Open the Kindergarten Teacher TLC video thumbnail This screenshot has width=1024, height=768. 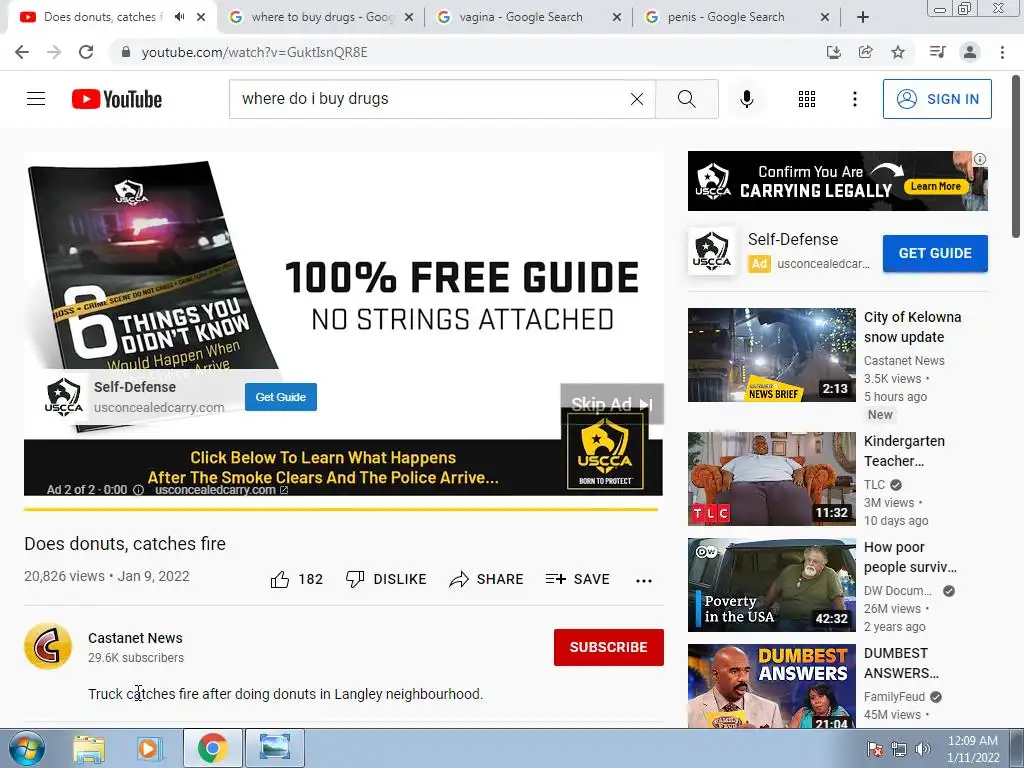pyautogui.click(x=771, y=479)
